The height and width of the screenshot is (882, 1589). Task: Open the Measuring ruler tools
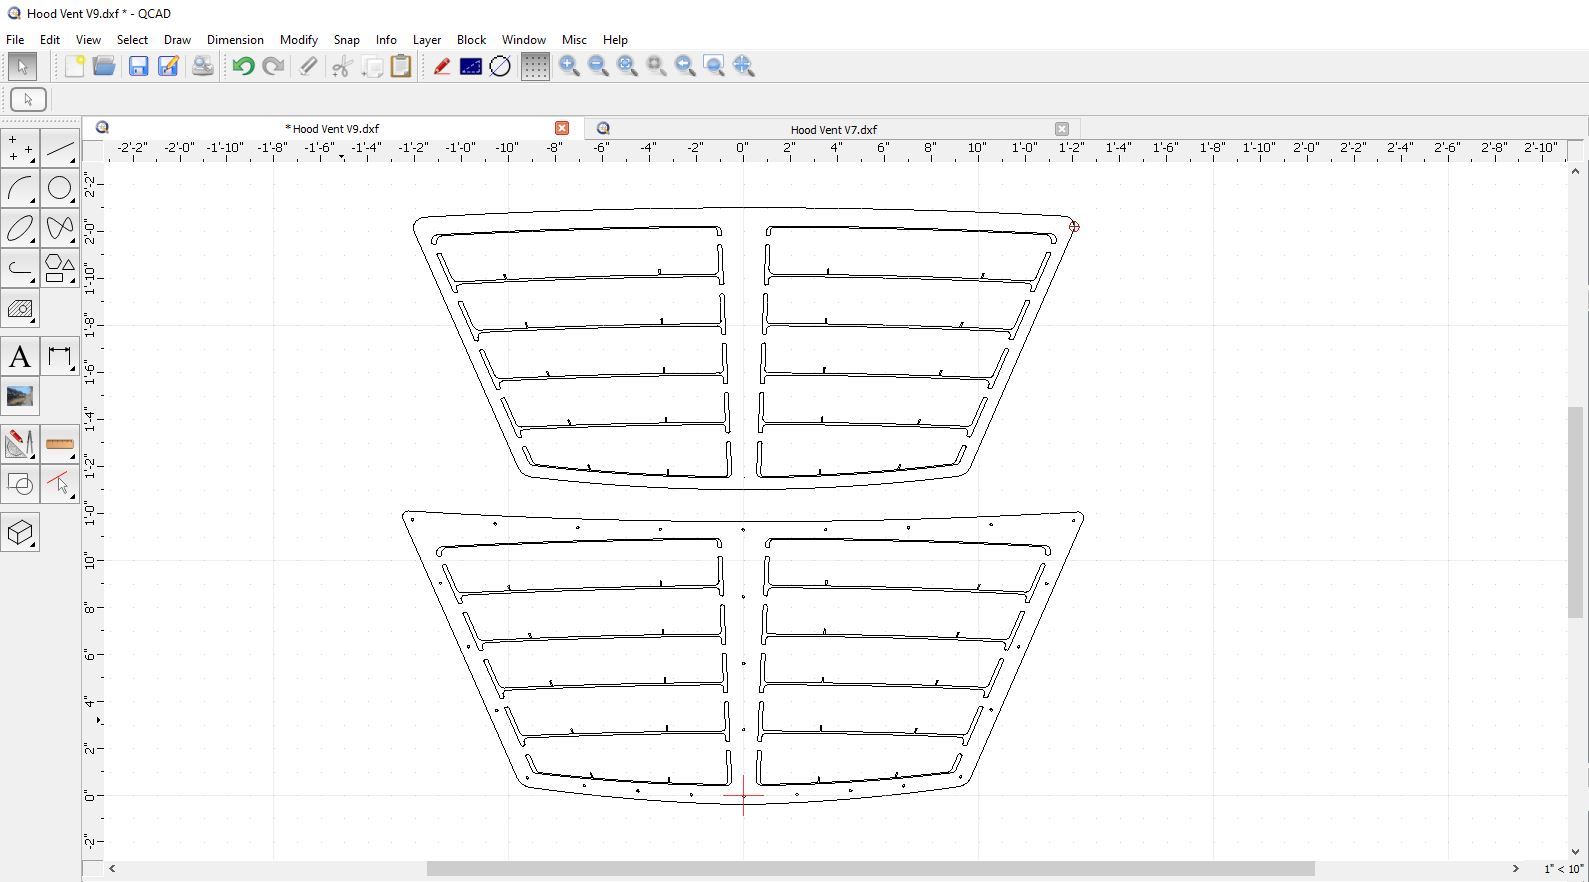[x=60, y=444]
